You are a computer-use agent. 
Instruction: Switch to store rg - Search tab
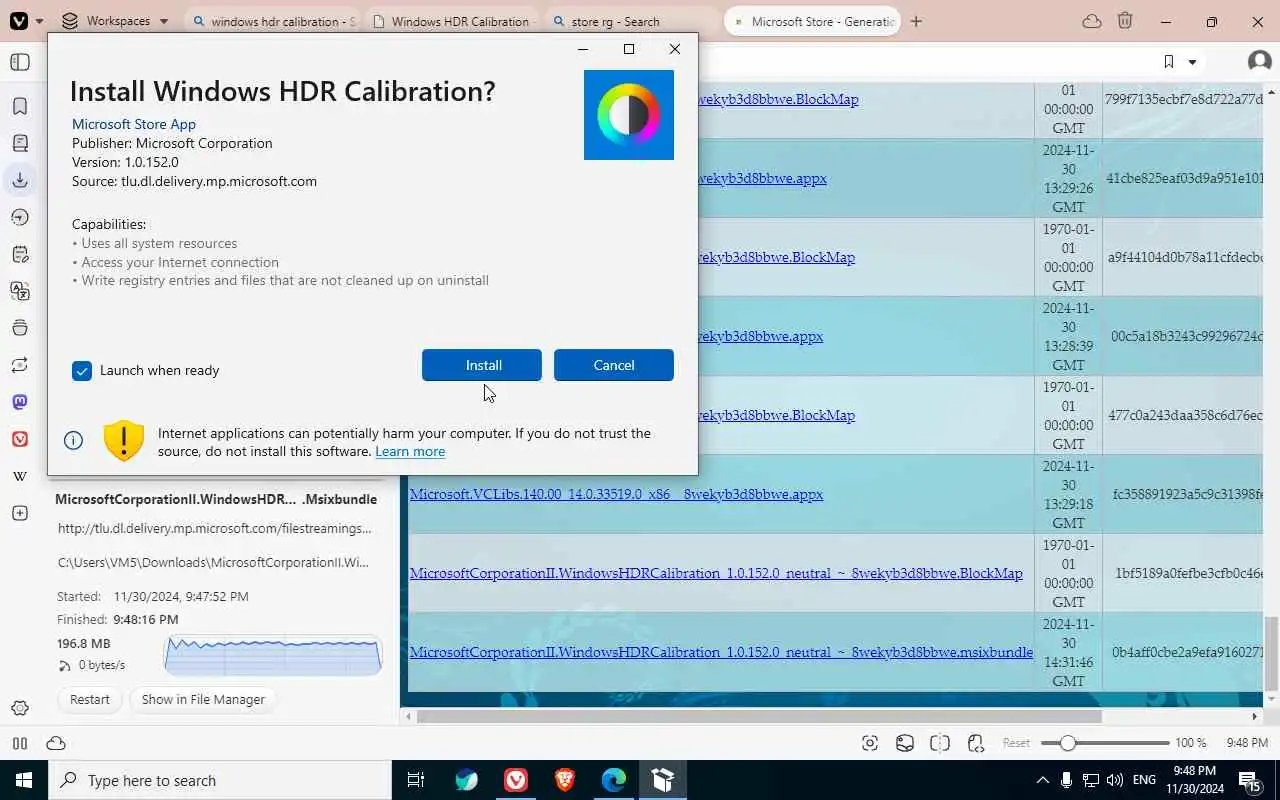point(631,21)
